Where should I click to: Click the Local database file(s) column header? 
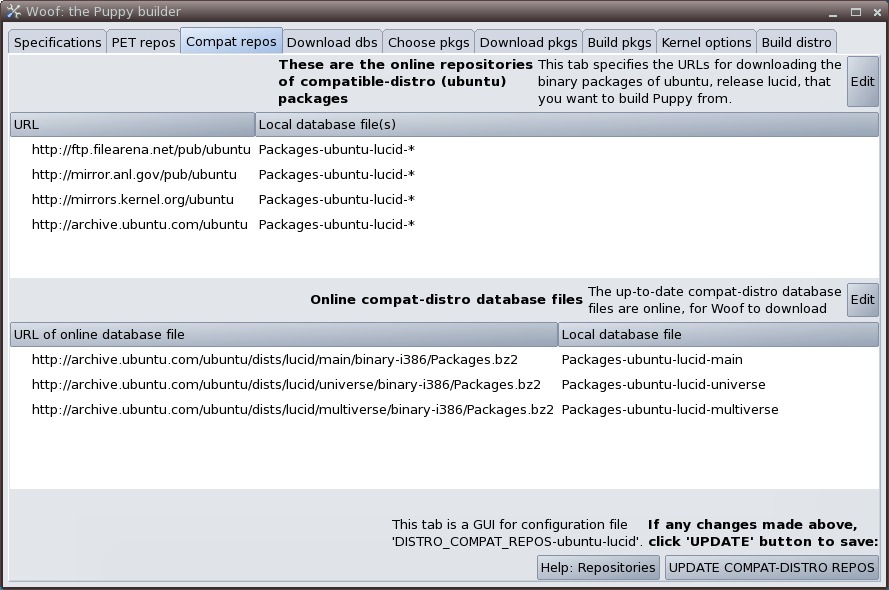567,124
